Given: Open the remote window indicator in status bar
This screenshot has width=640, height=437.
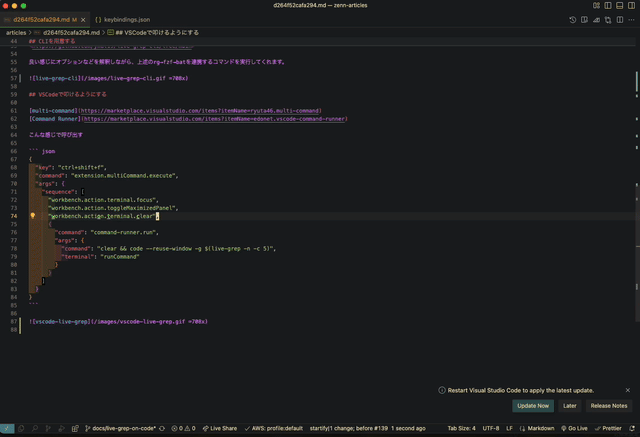Looking at the screenshot, I should [x=7, y=428].
